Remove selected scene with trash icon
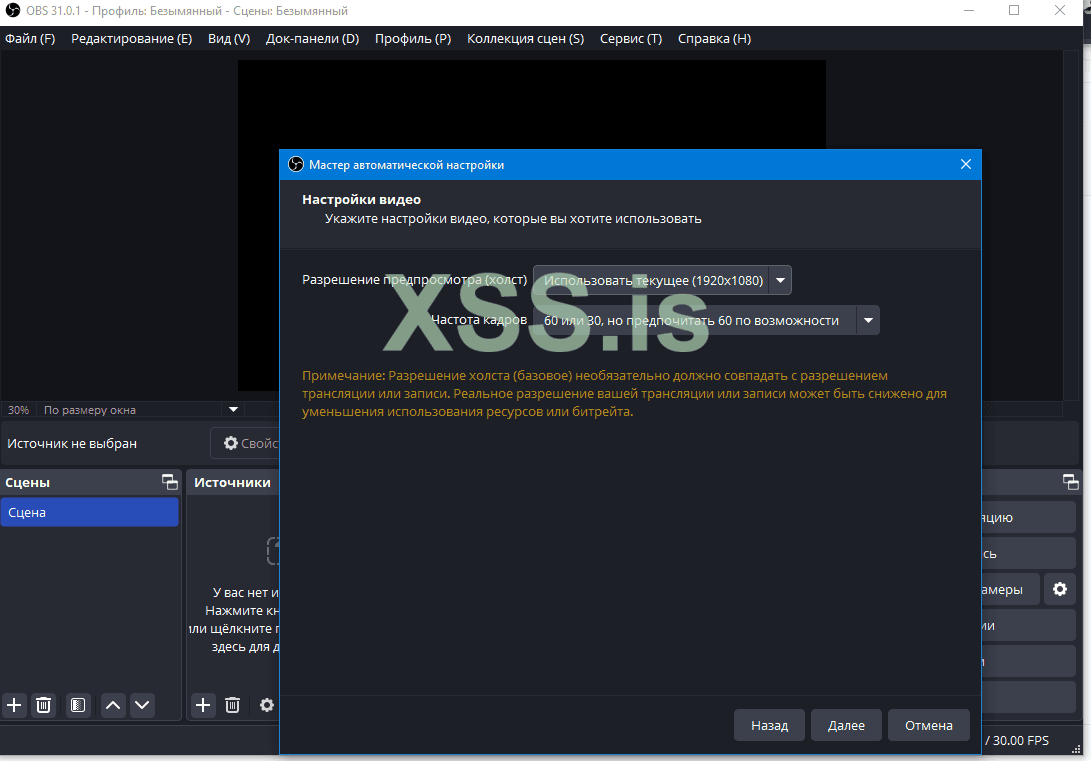Image resolution: width=1091 pixels, height=761 pixels. coord(43,705)
